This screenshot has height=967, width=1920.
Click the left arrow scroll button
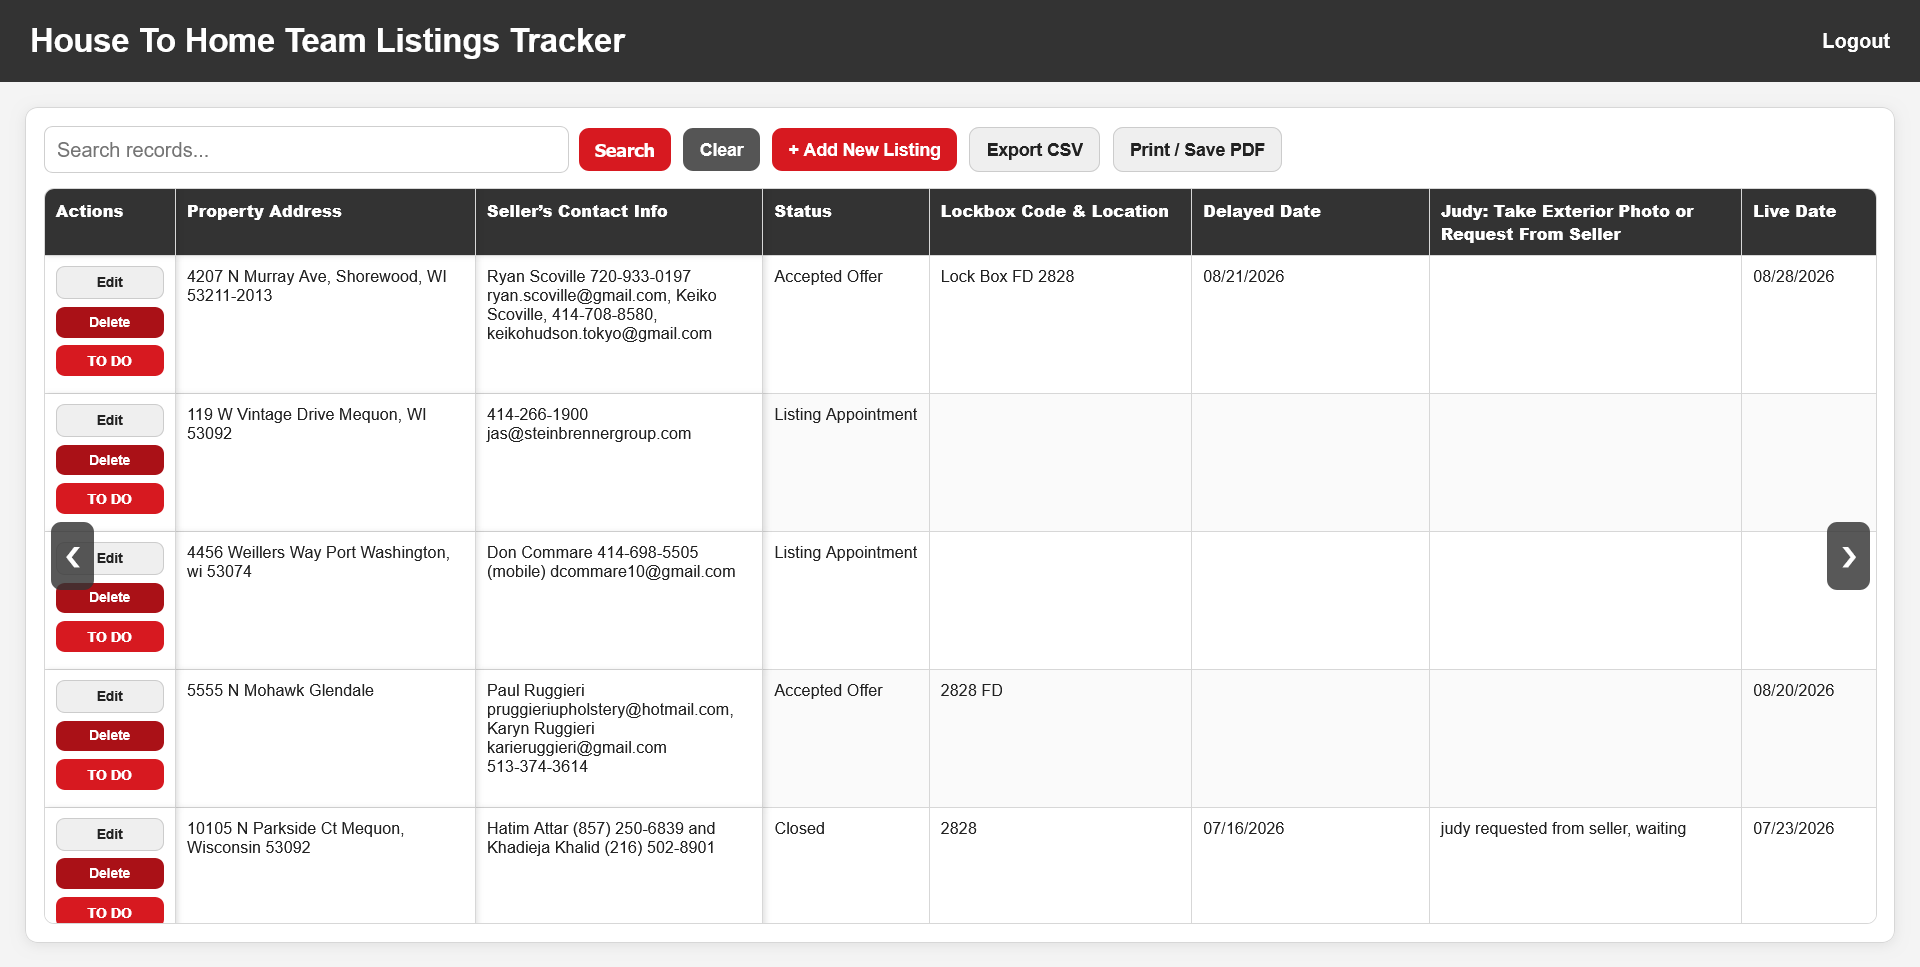coord(72,556)
